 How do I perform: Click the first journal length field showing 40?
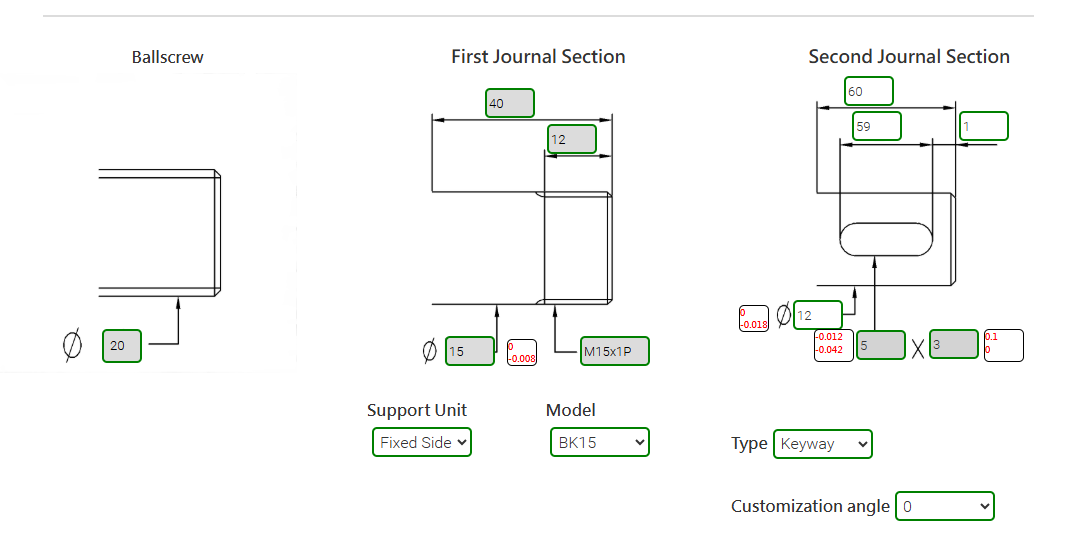[510, 103]
